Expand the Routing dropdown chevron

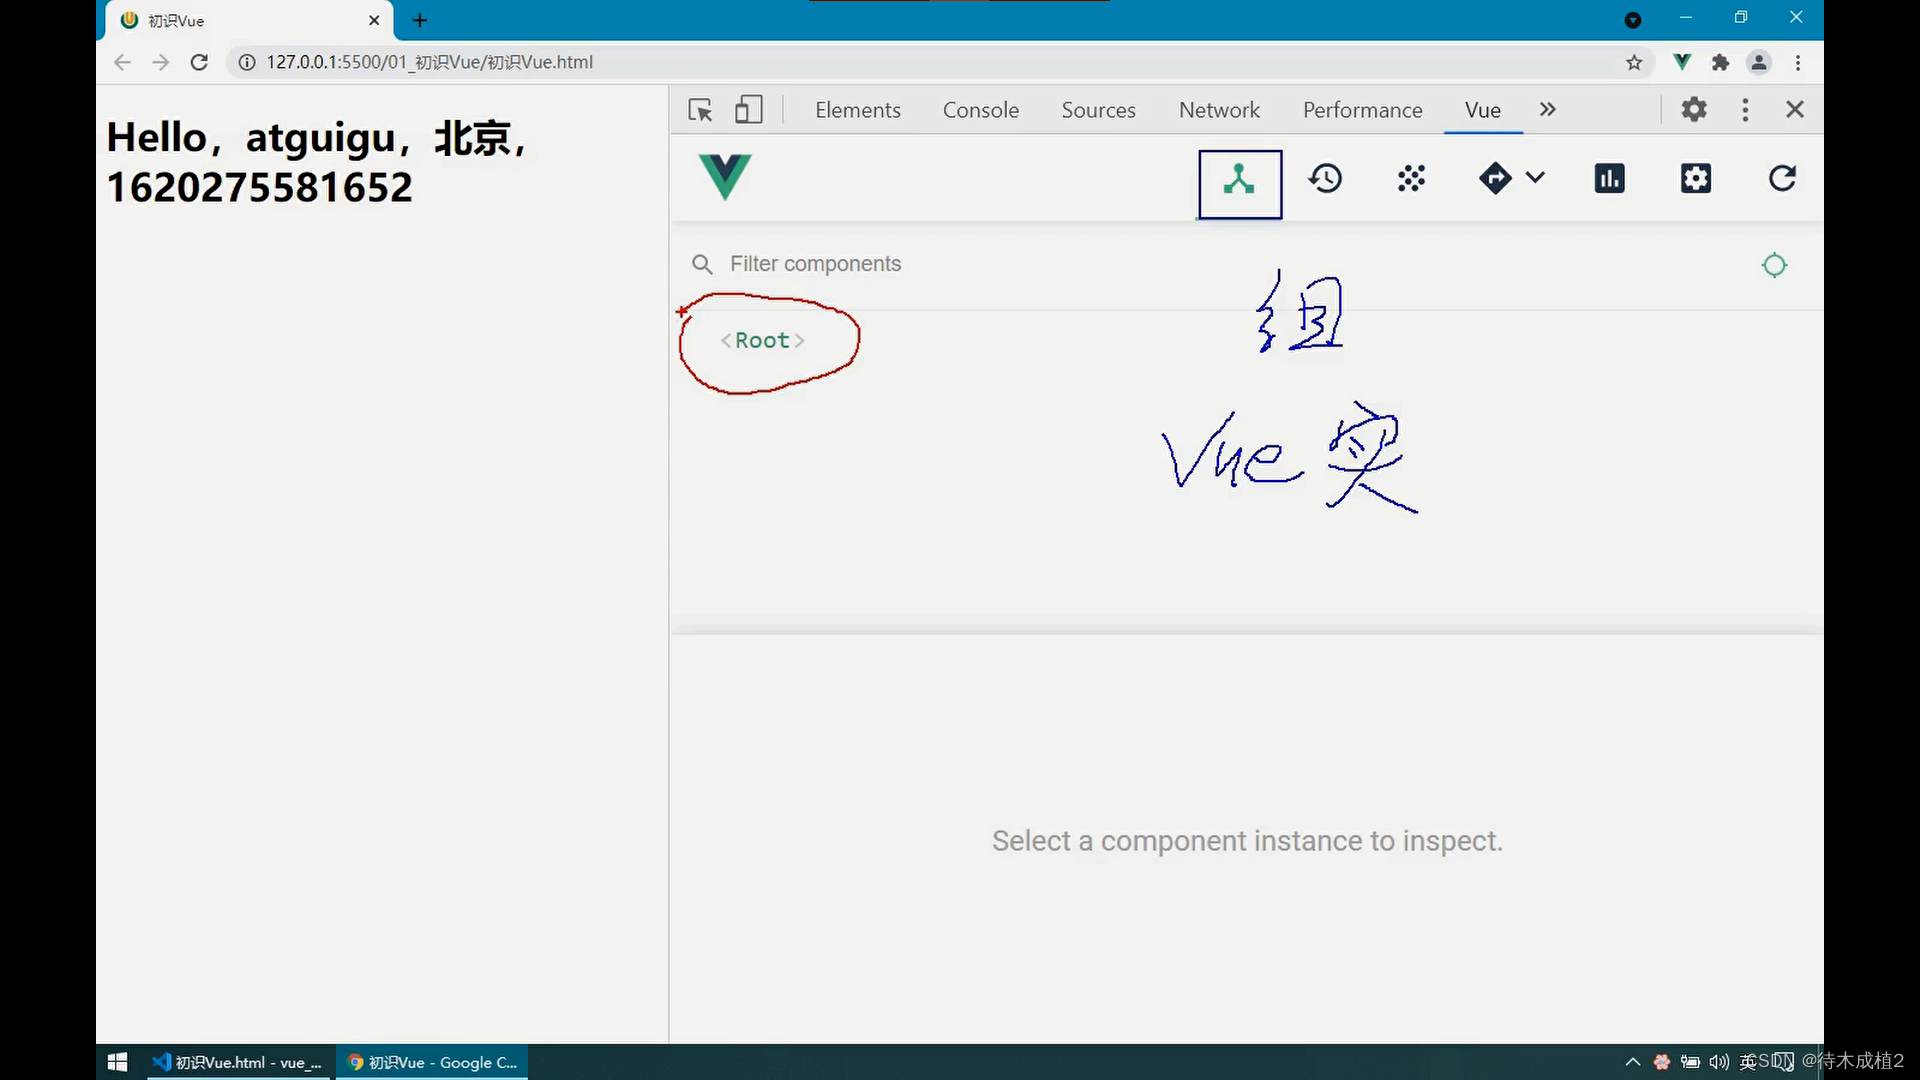pyautogui.click(x=1535, y=178)
